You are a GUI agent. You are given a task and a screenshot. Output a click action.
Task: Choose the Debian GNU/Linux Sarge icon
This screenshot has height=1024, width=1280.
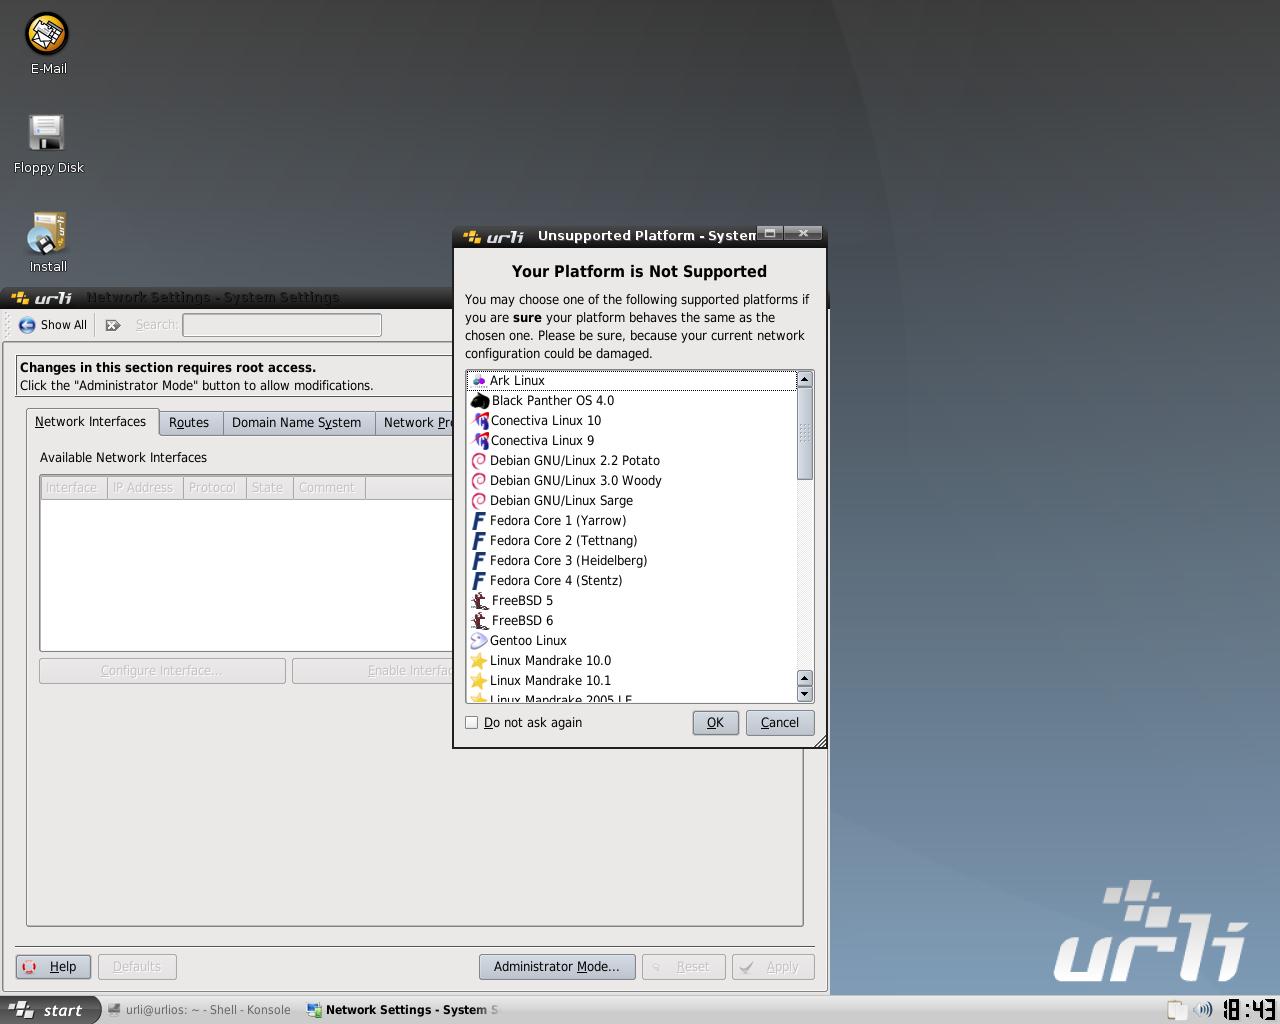479,500
